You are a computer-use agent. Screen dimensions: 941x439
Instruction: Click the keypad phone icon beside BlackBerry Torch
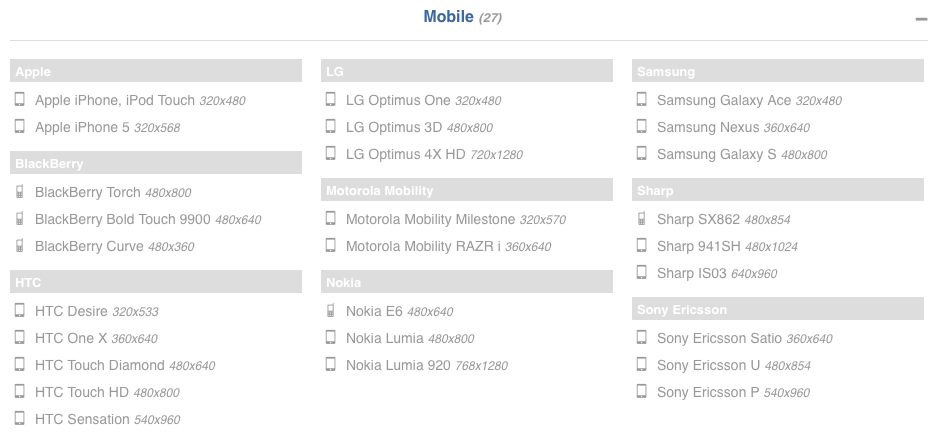pyautogui.click(x=20, y=192)
